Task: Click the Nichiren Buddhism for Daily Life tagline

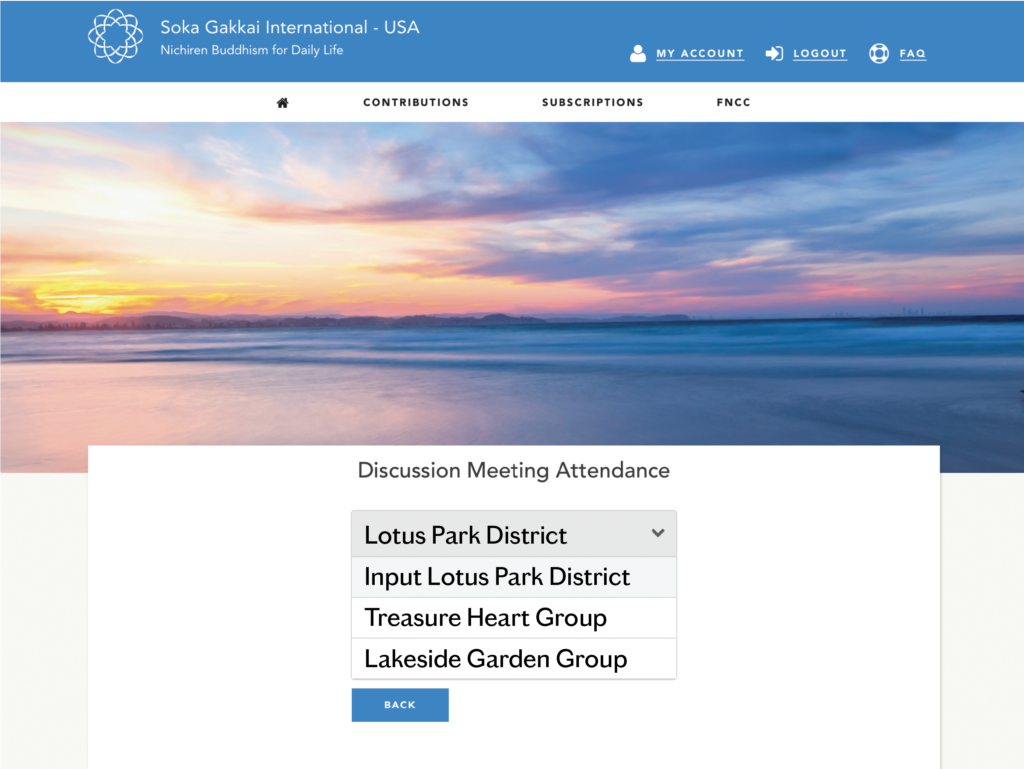Action: 251,50
